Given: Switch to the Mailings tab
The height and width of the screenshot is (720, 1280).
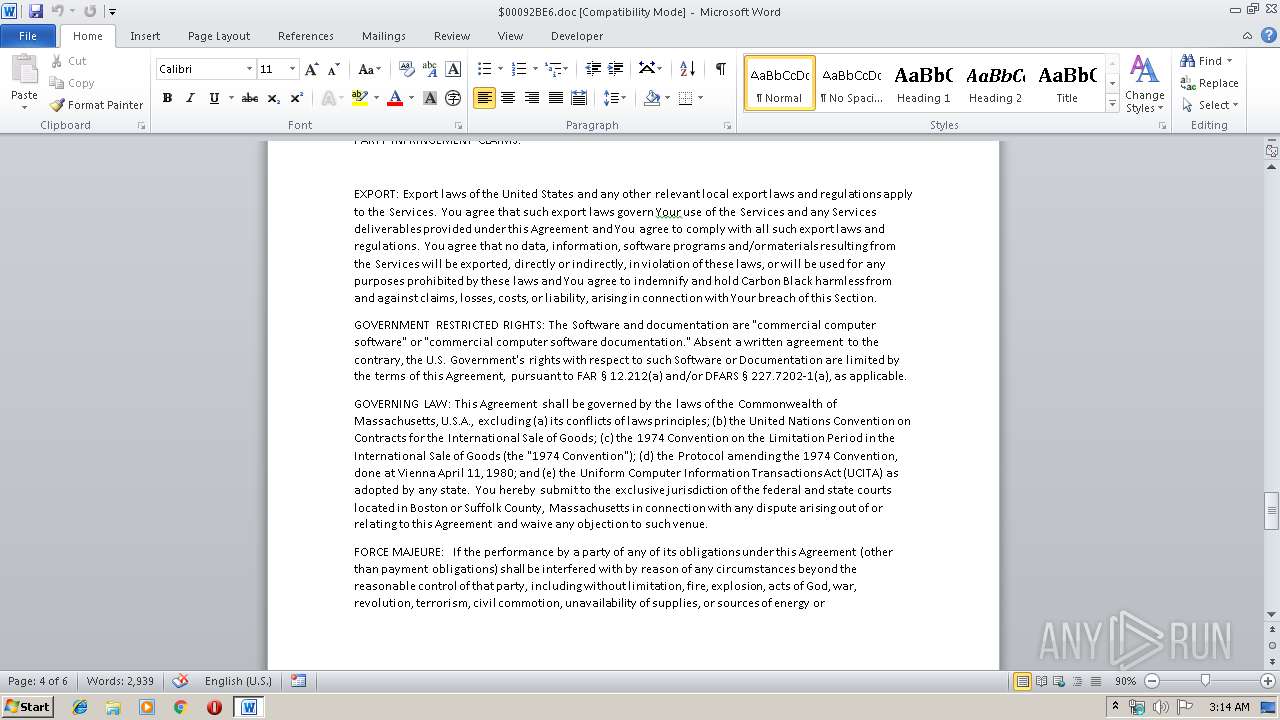Looking at the screenshot, I should [384, 36].
